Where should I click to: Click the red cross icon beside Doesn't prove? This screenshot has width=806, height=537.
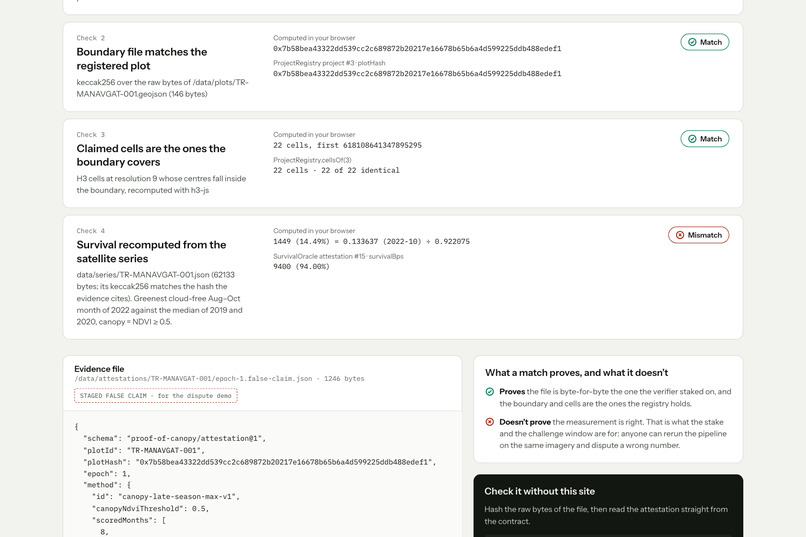490,422
